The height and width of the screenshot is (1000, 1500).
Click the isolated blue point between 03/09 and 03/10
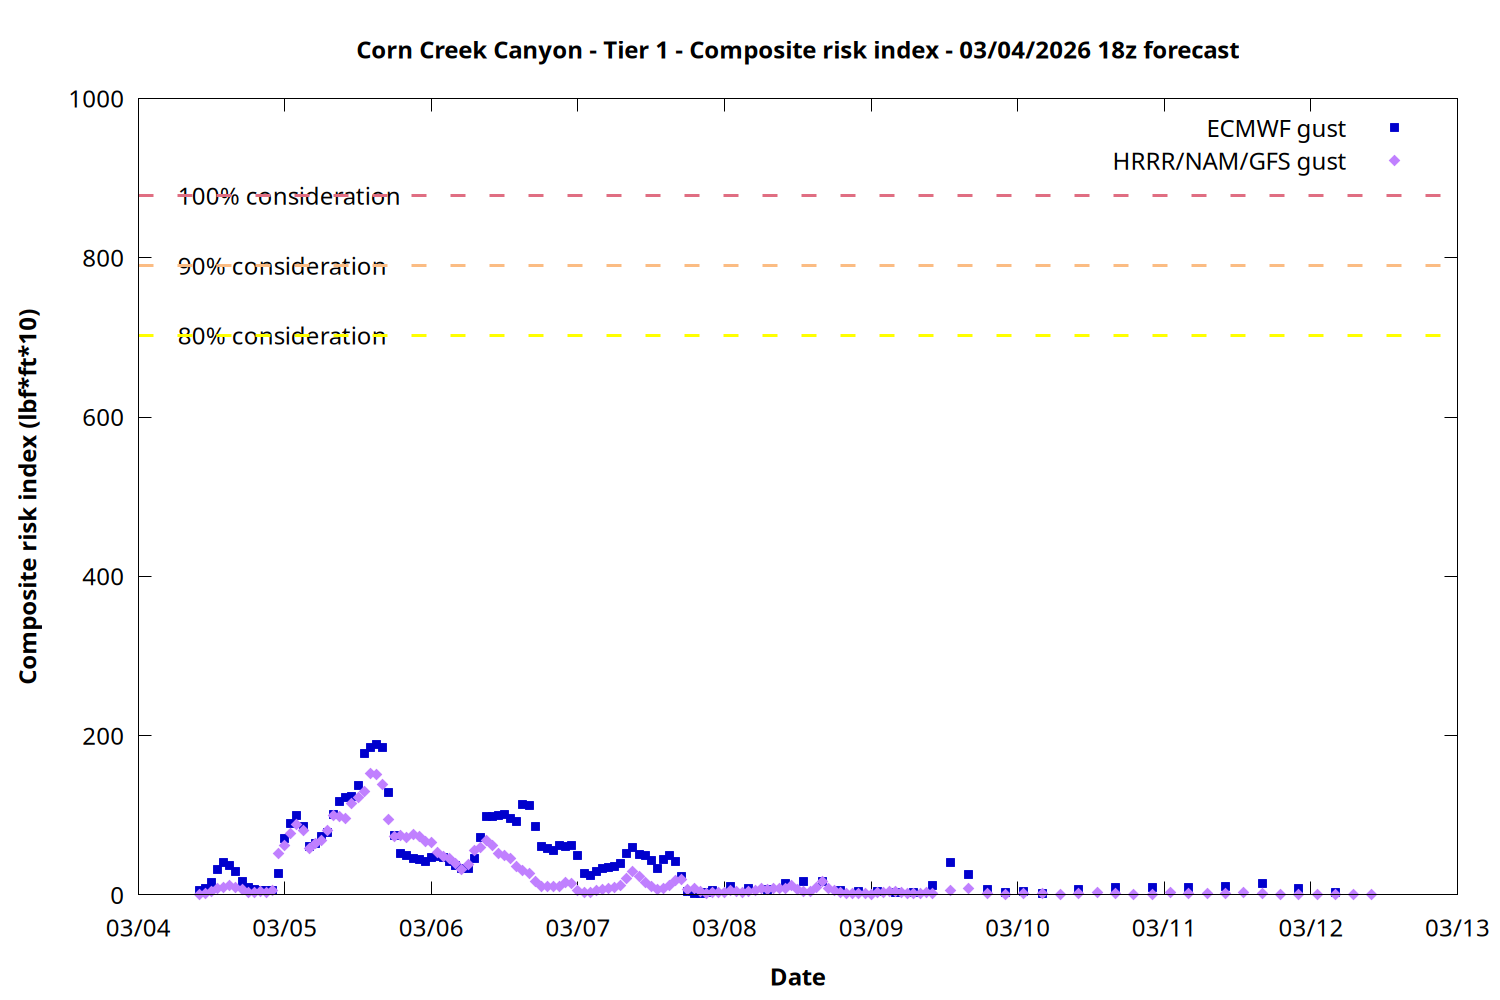click(950, 862)
